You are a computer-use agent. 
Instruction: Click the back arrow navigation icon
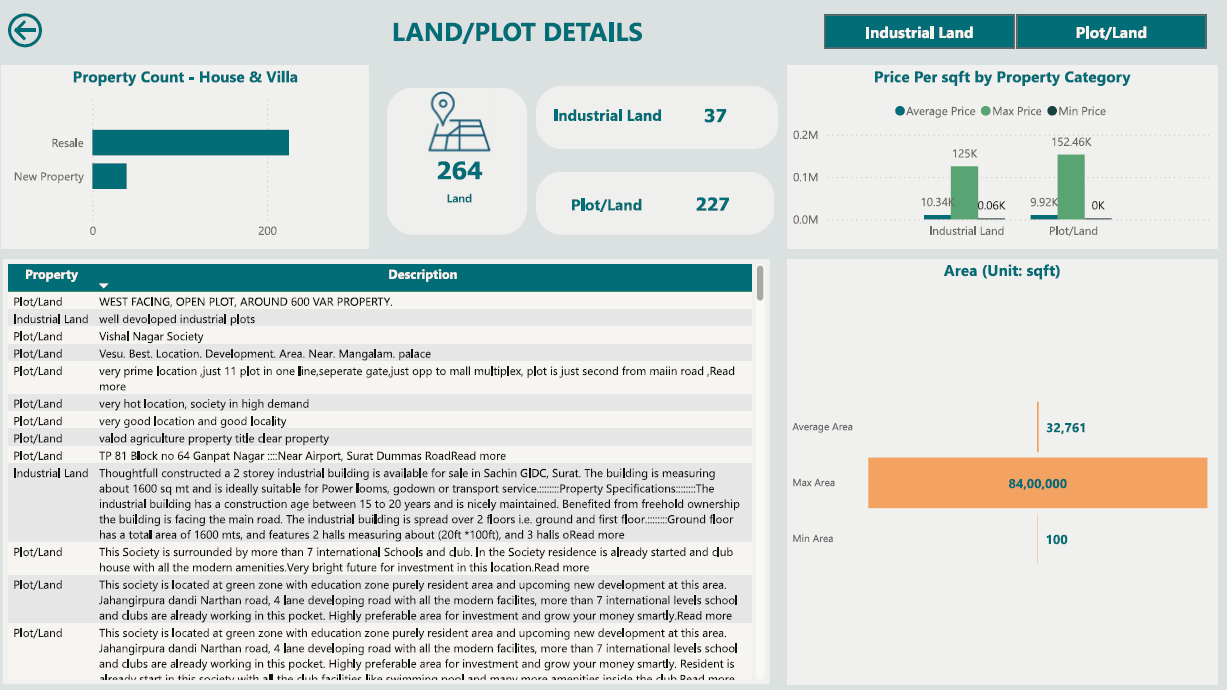point(25,30)
